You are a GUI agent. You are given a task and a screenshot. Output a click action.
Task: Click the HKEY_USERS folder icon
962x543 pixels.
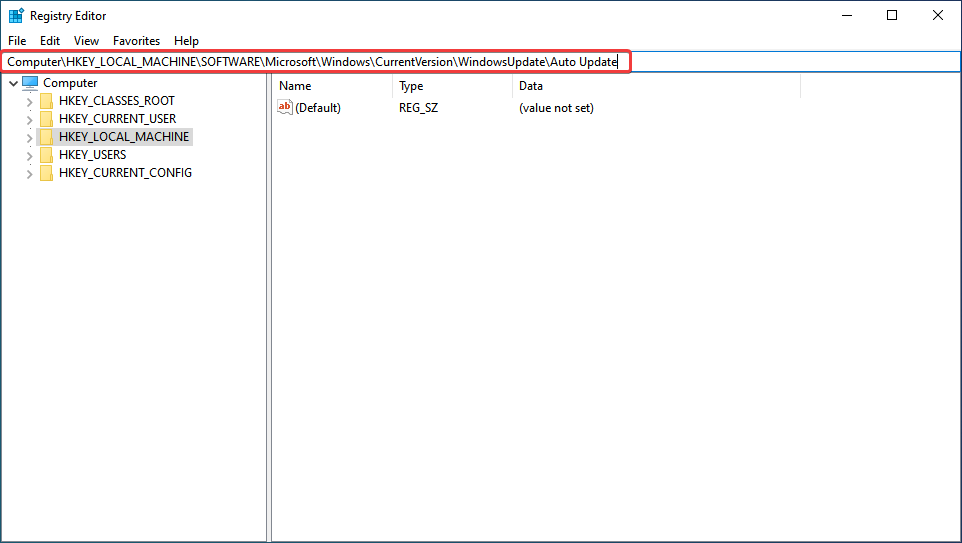coord(46,155)
